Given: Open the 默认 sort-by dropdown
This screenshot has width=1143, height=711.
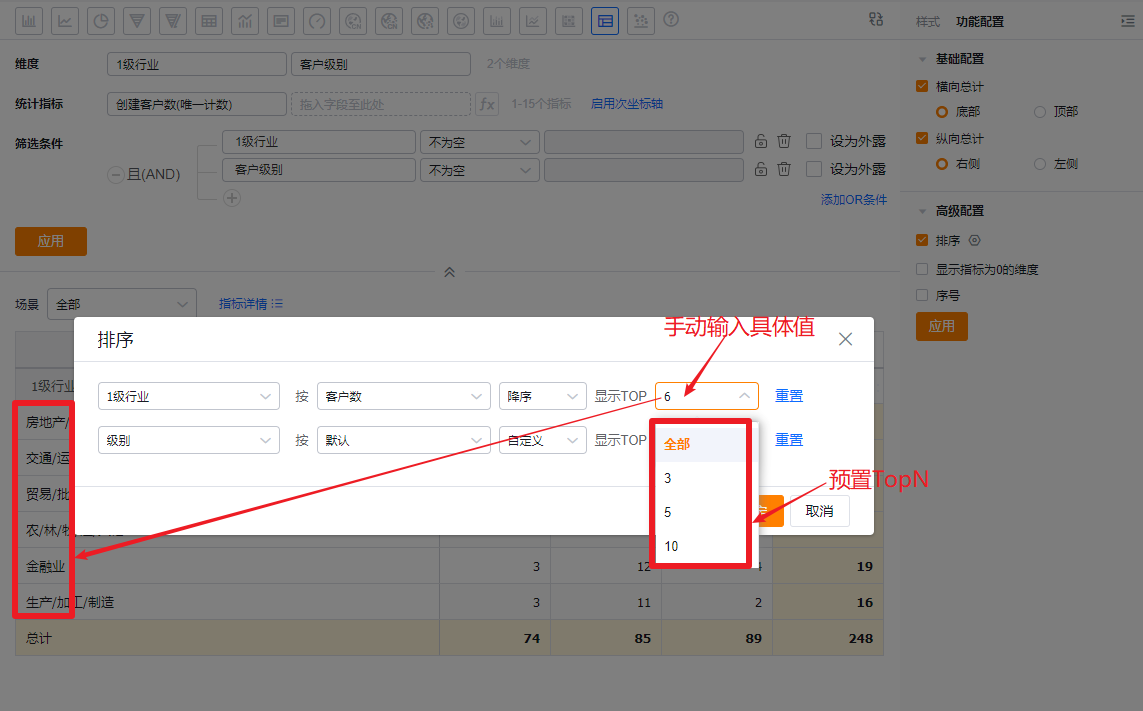Looking at the screenshot, I should pos(404,440).
